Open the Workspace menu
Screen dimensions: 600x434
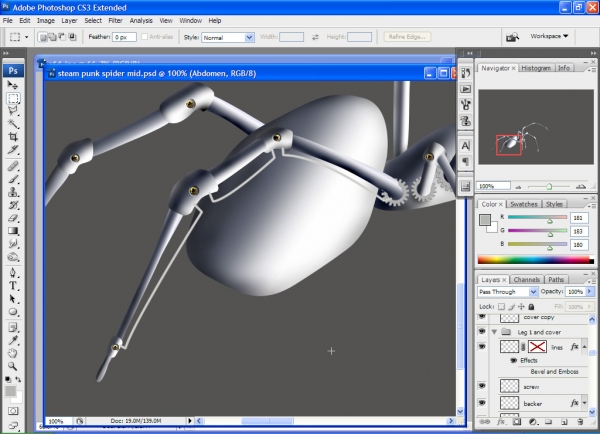tap(549, 36)
